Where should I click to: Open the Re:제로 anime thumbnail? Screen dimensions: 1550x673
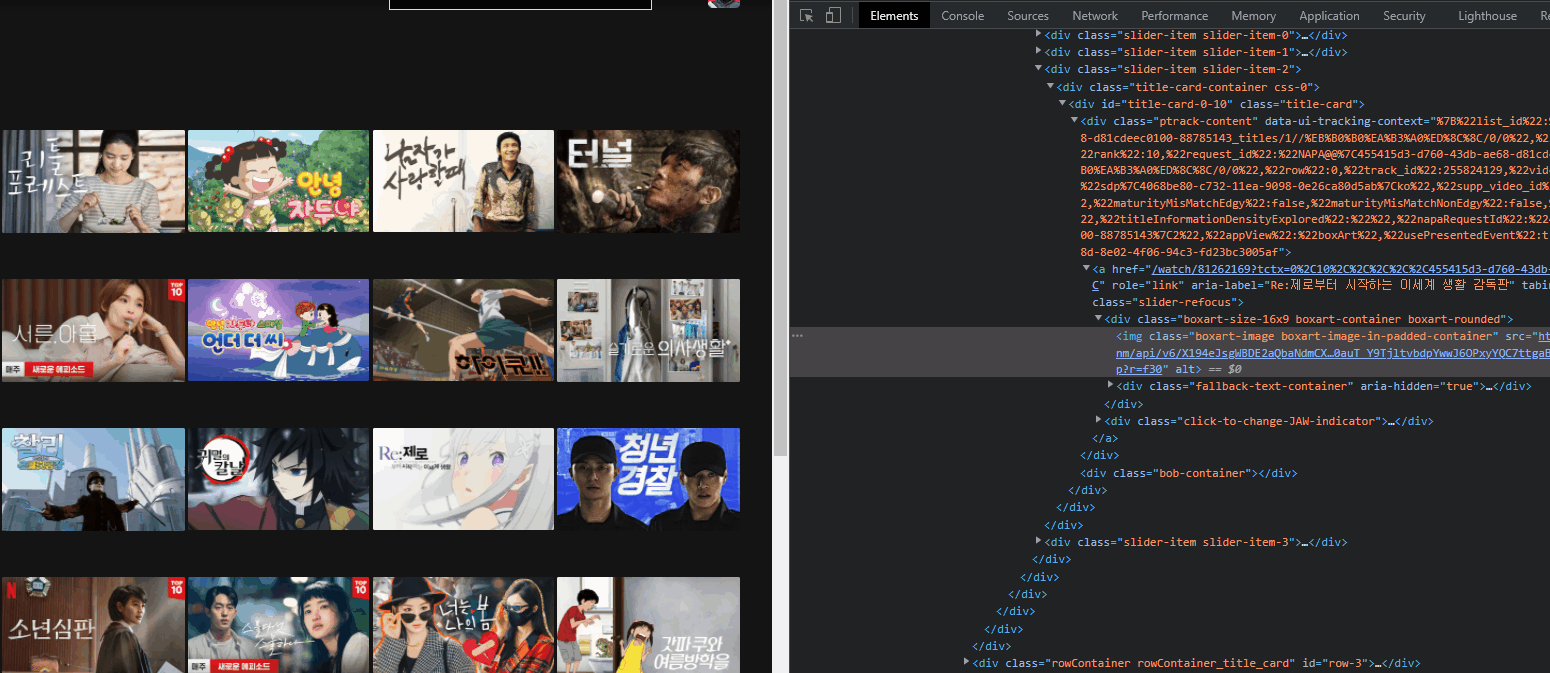[x=463, y=479]
